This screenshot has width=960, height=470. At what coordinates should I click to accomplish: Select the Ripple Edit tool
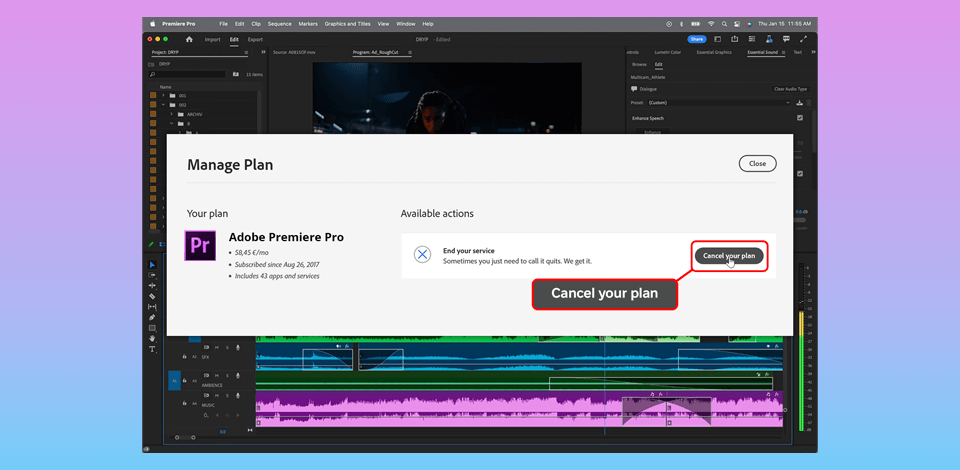tap(152, 286)
